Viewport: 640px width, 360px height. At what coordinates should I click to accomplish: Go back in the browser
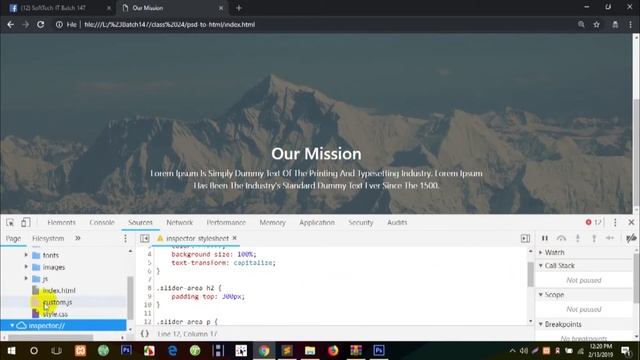pos(11,24)
